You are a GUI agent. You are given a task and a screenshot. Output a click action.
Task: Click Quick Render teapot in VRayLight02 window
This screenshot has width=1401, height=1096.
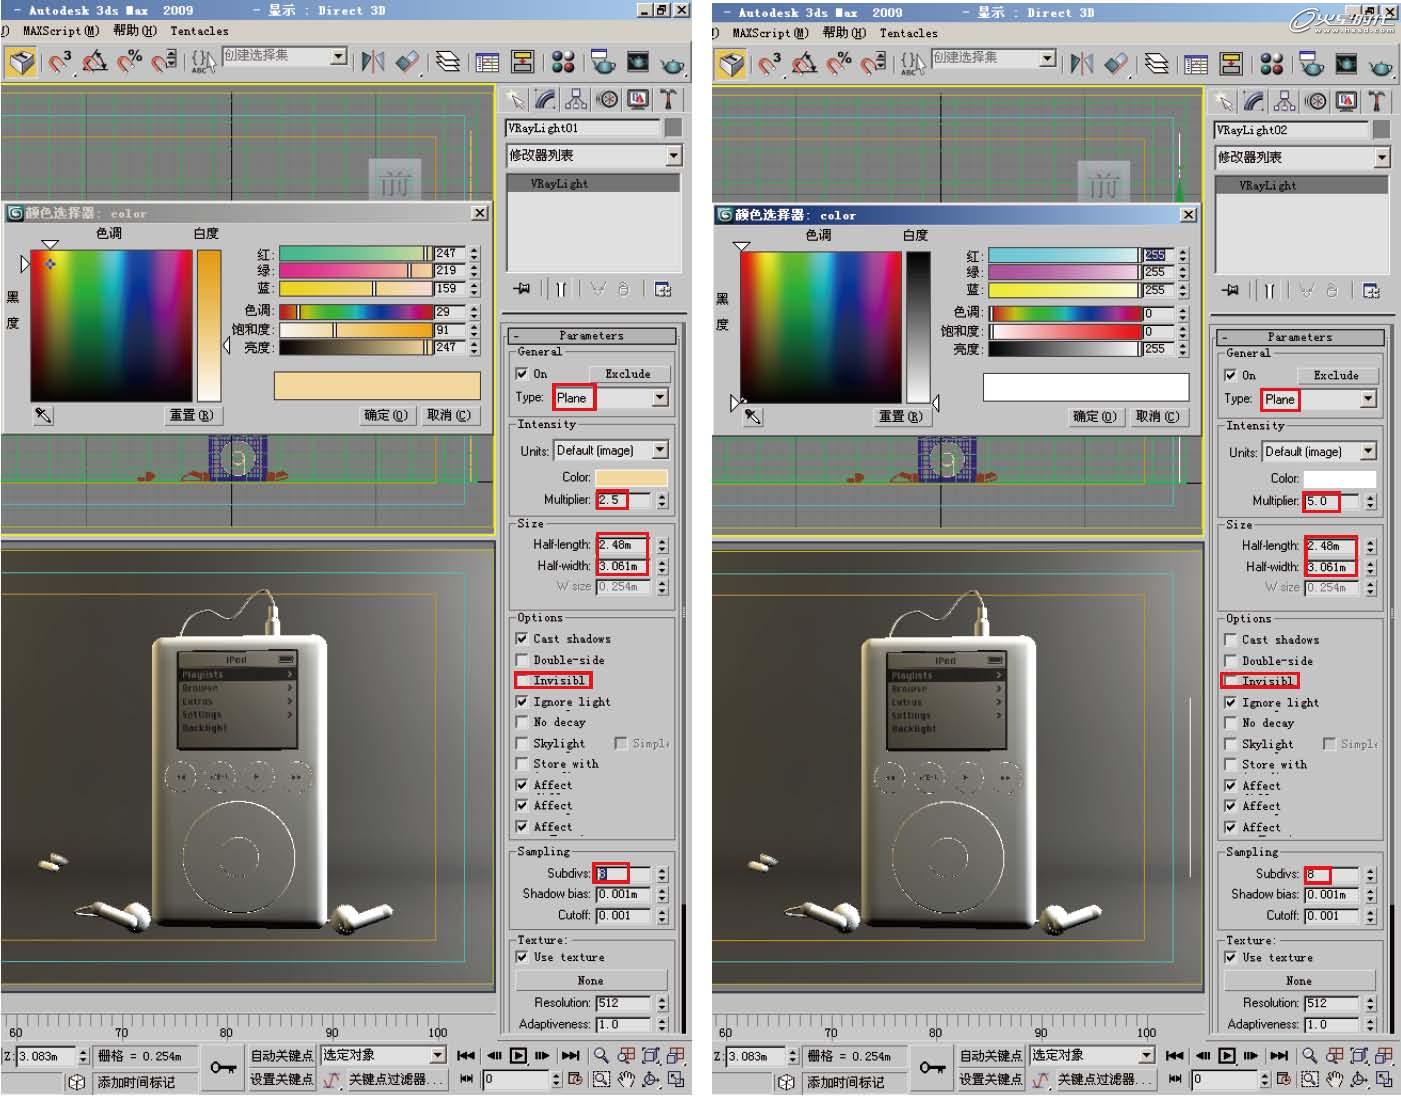point(1381,66)
